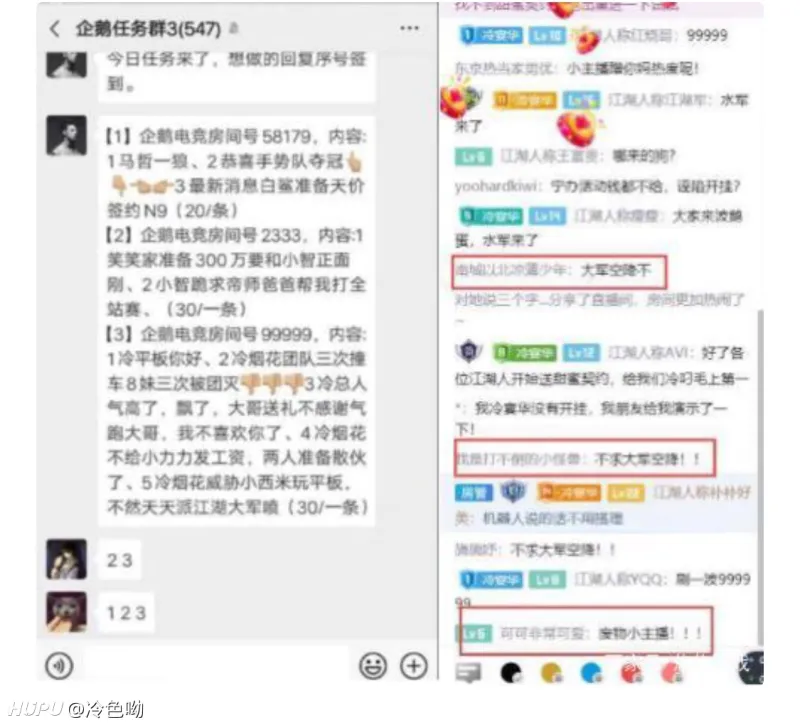
Task: Open avatar of the task list sender
Action: pyautogui.click(x=66, y=136)
